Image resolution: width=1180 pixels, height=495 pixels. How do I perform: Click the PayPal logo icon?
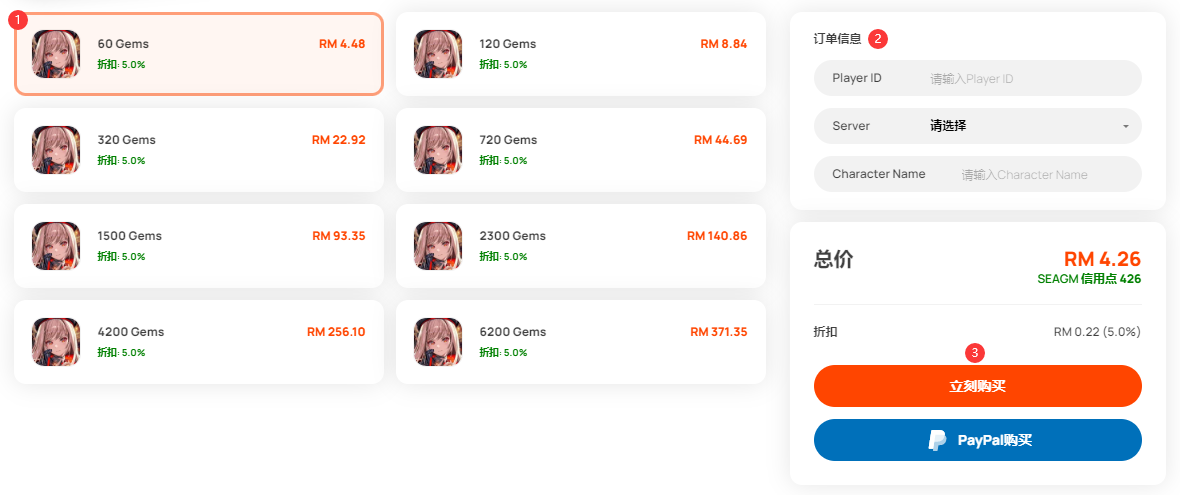coord(937,440)
